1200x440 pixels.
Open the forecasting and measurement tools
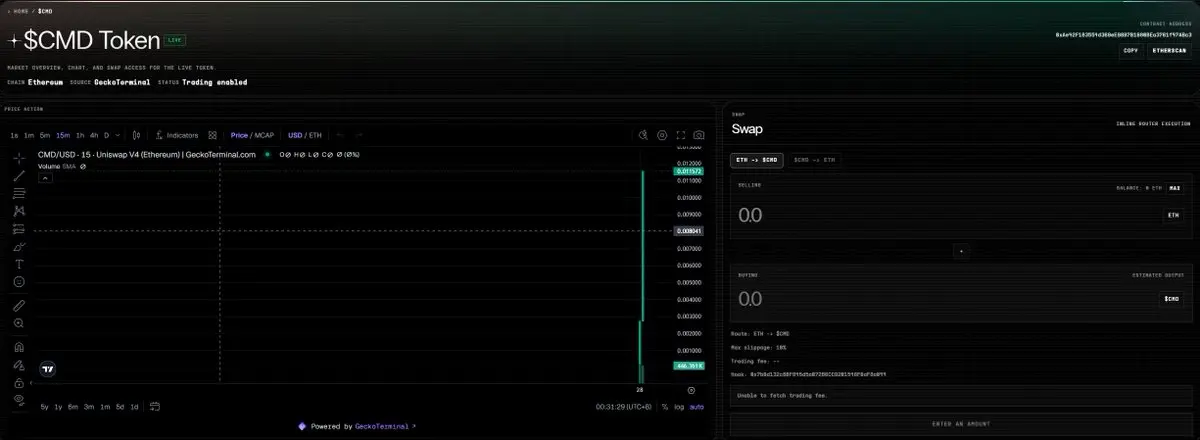tap(19, 229)
